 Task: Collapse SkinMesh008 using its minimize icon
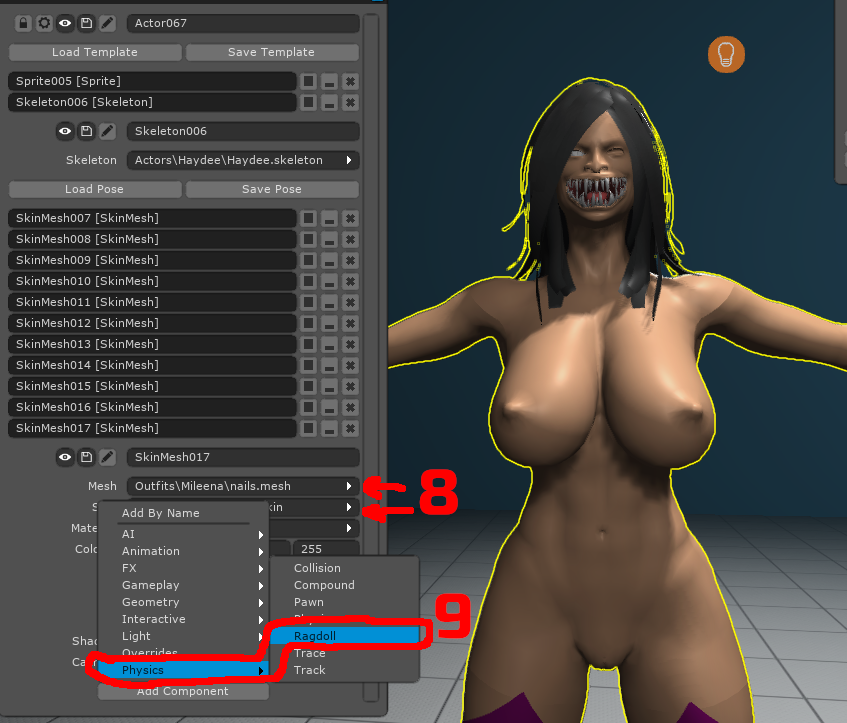(329, 239)
